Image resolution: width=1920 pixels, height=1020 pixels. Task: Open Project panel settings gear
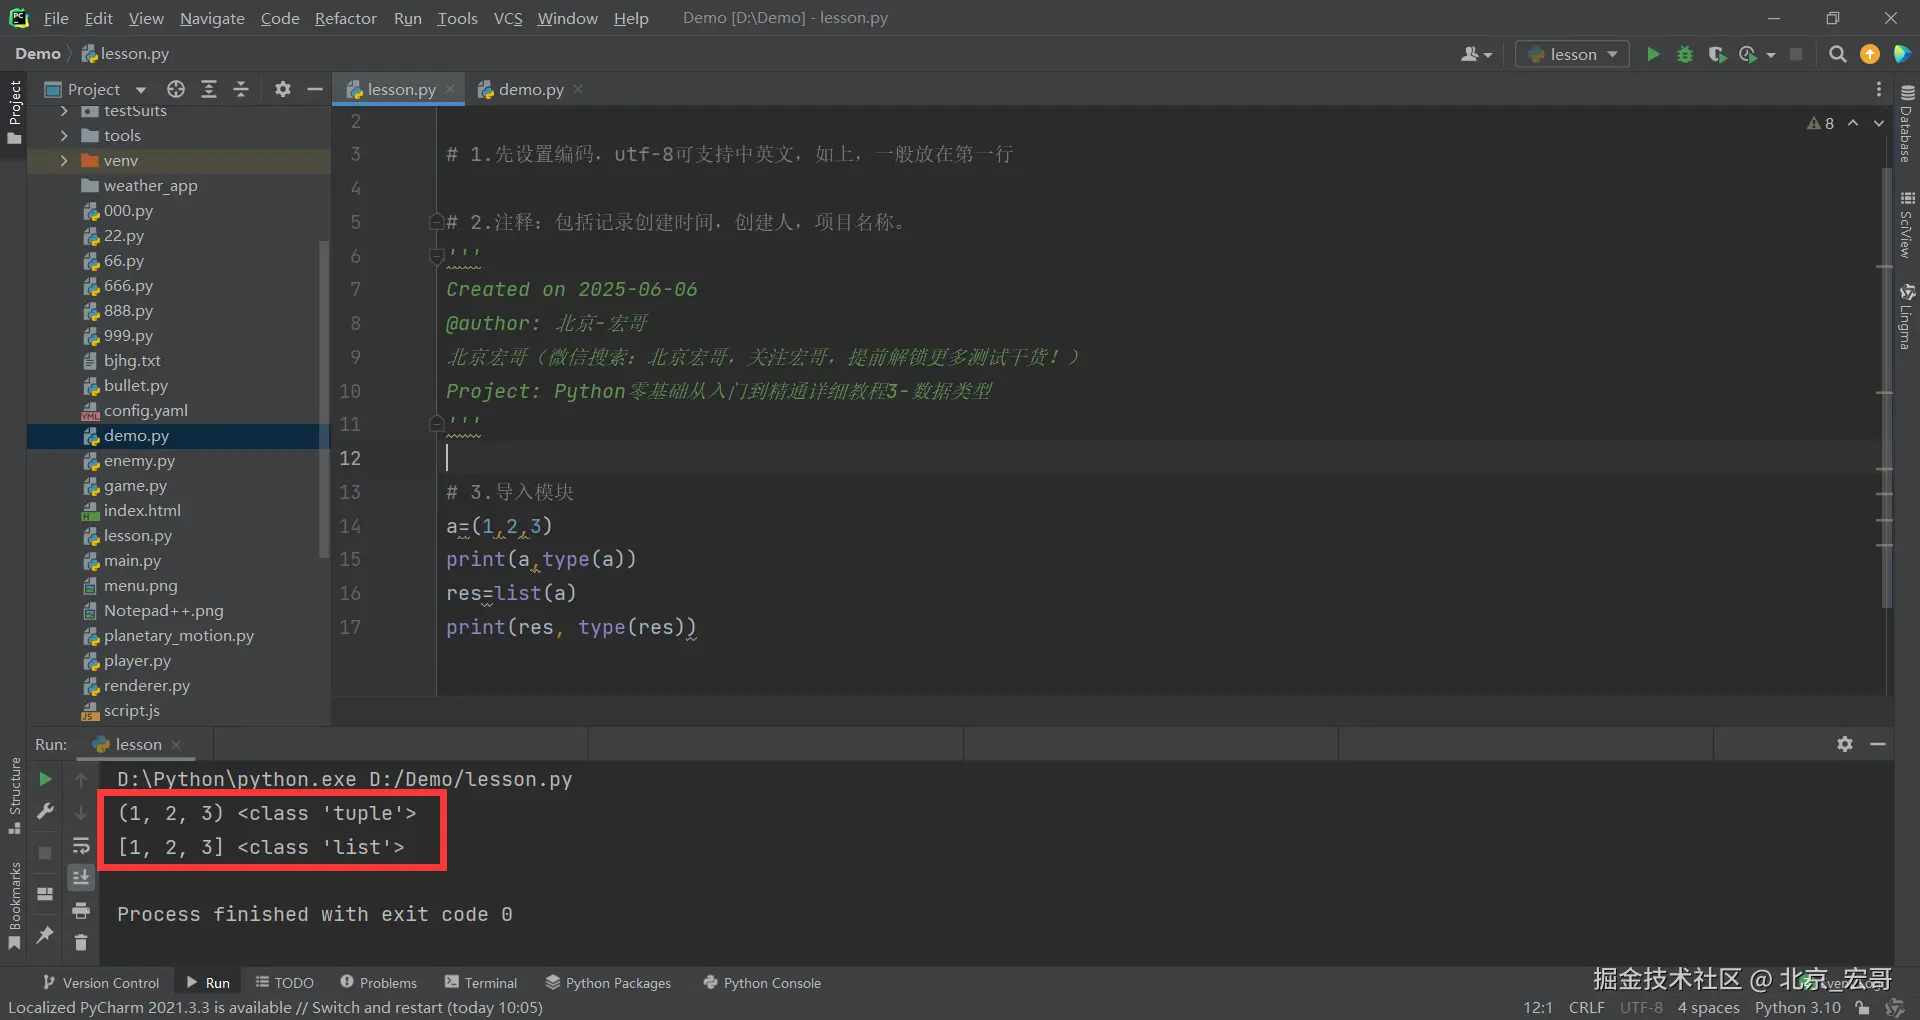click(x=283, y=89)
